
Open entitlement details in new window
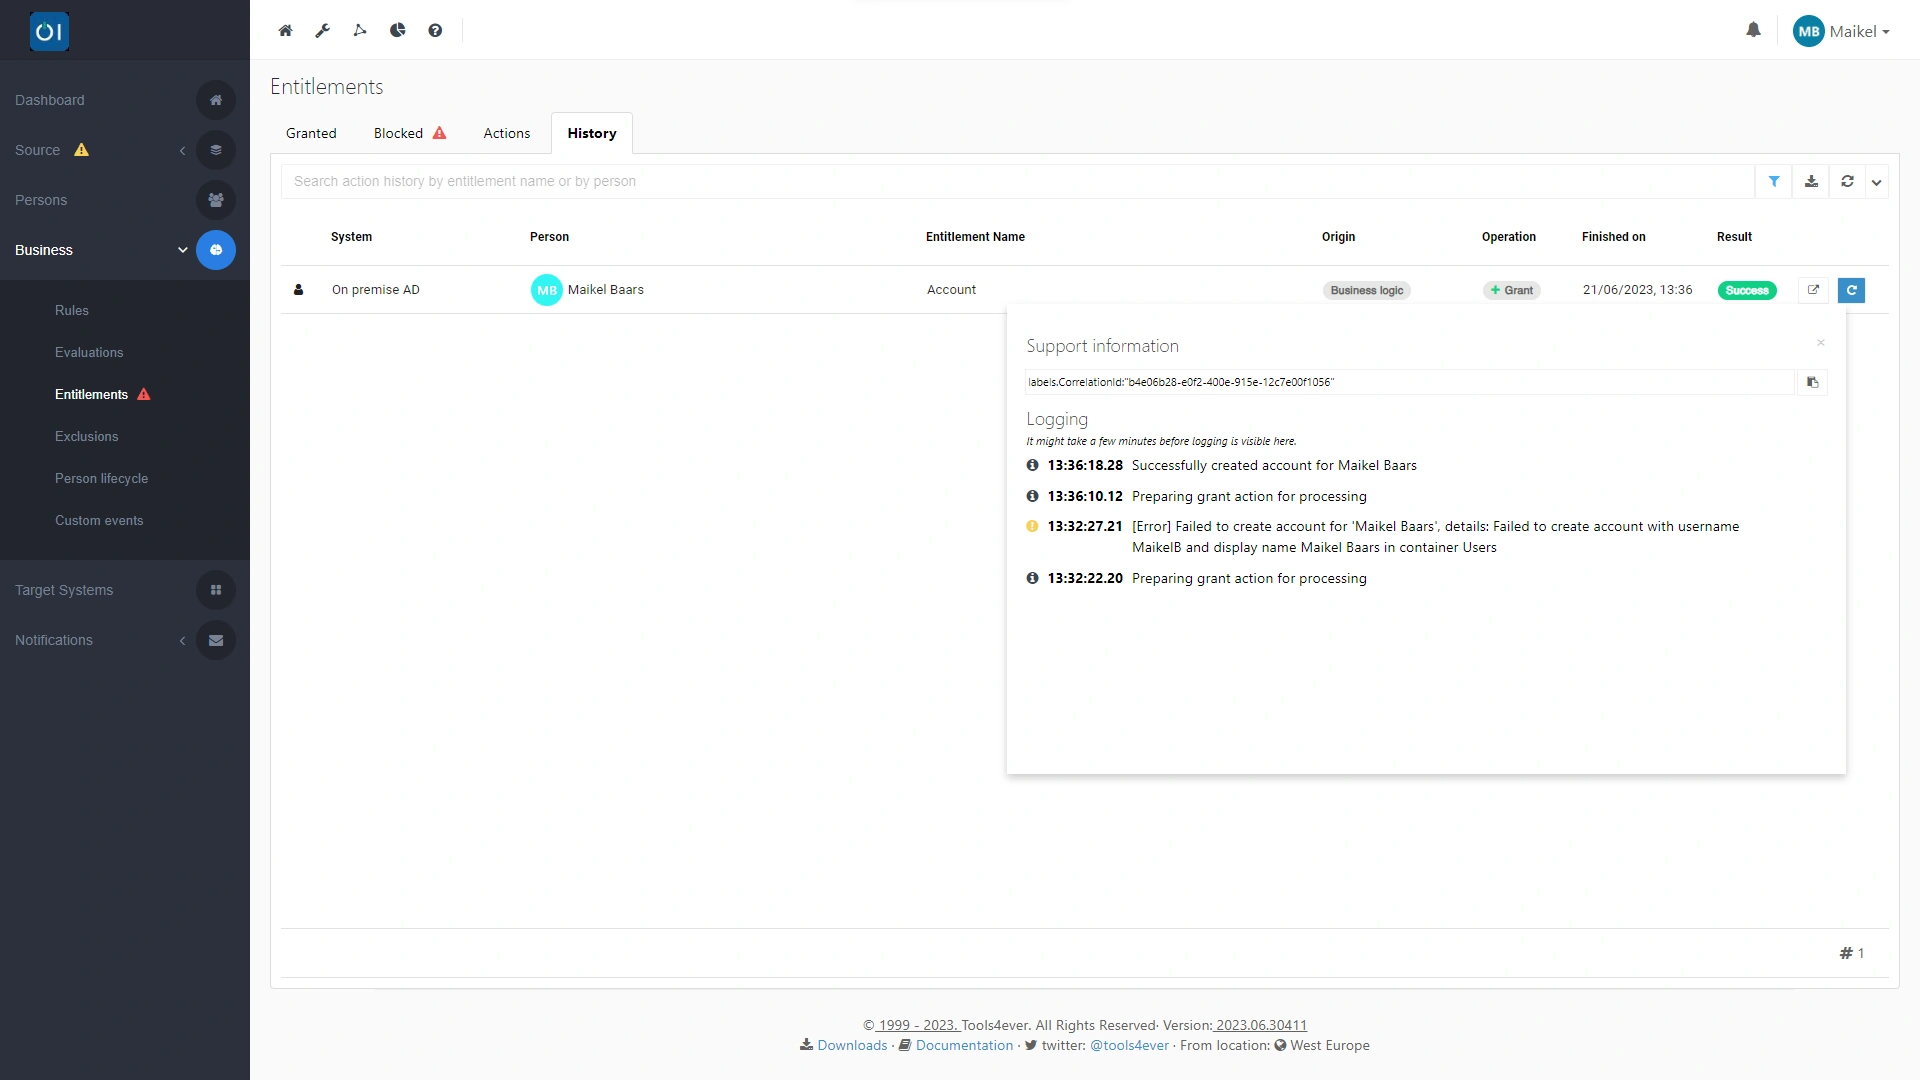click(1813, 290)
